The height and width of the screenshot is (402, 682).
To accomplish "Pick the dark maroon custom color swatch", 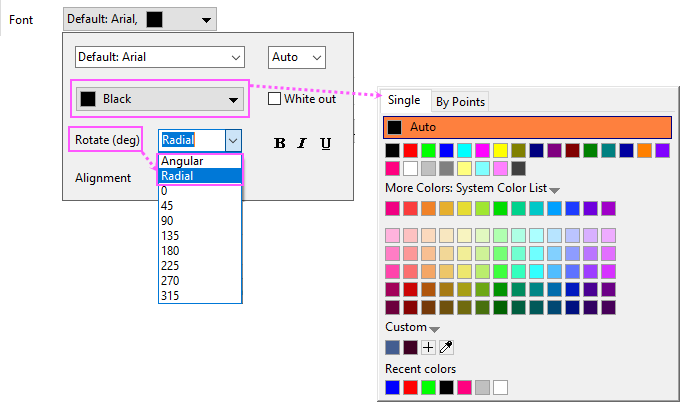I will [x=411, y=347].
